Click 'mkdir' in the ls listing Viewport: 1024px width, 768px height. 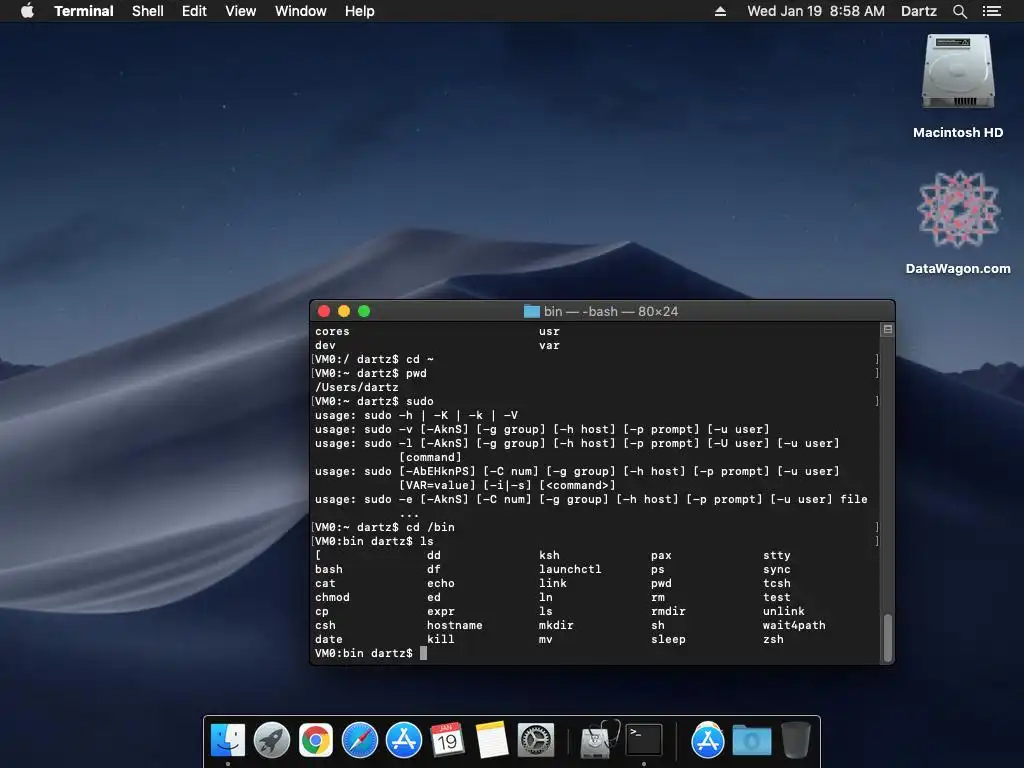(x=556, y=626)
